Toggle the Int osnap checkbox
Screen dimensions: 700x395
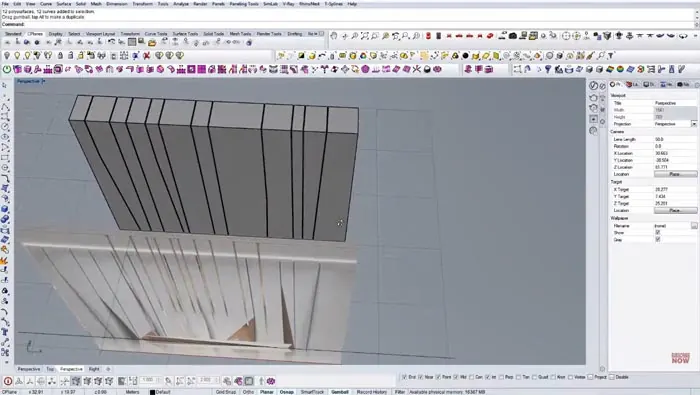[488, 377]
